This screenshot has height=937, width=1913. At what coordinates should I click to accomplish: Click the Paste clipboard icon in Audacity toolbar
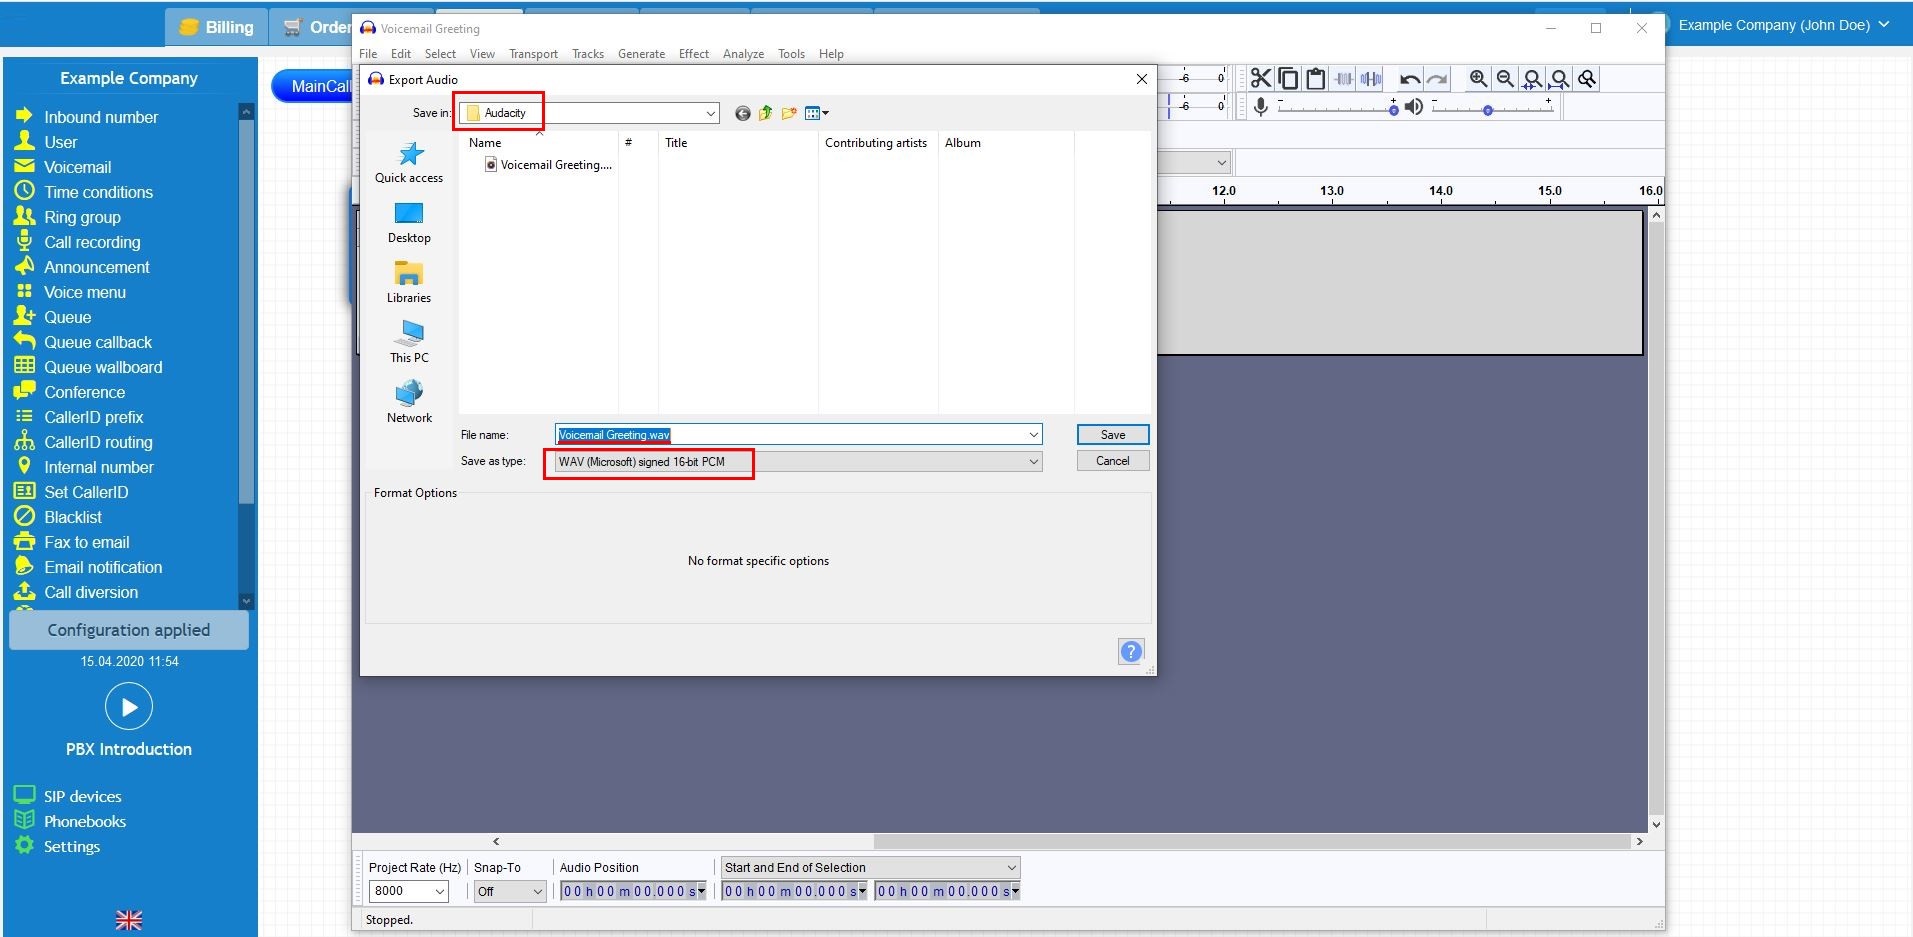point(1316,79)
